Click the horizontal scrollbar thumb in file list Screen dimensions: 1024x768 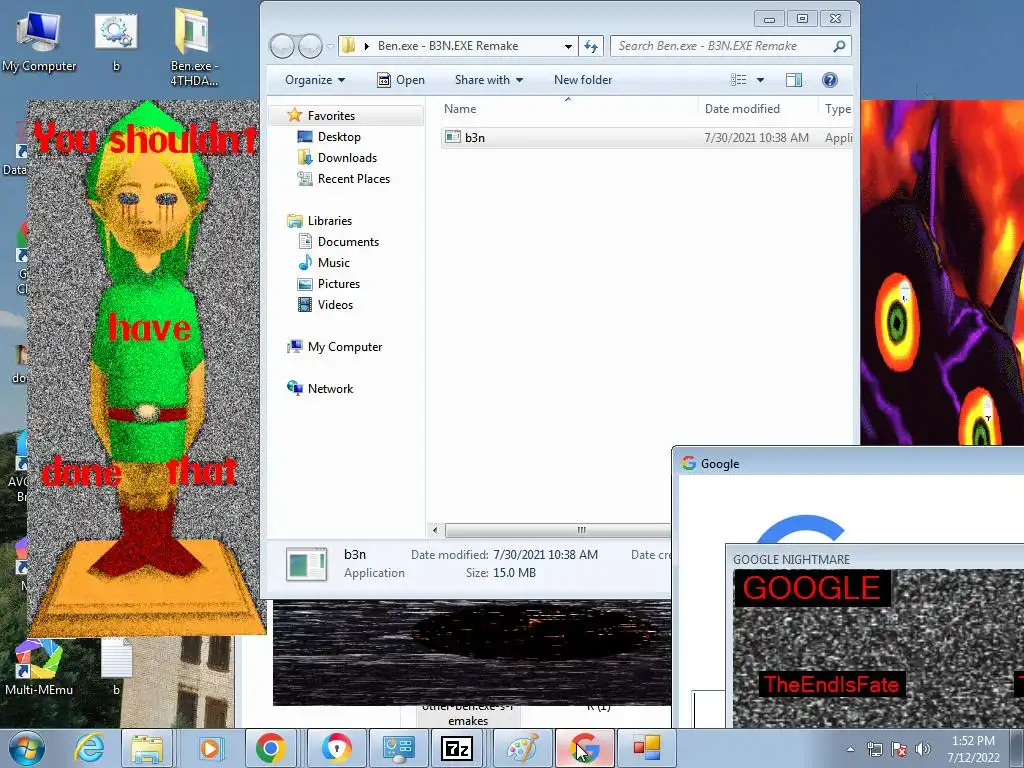tap(558, 530)
